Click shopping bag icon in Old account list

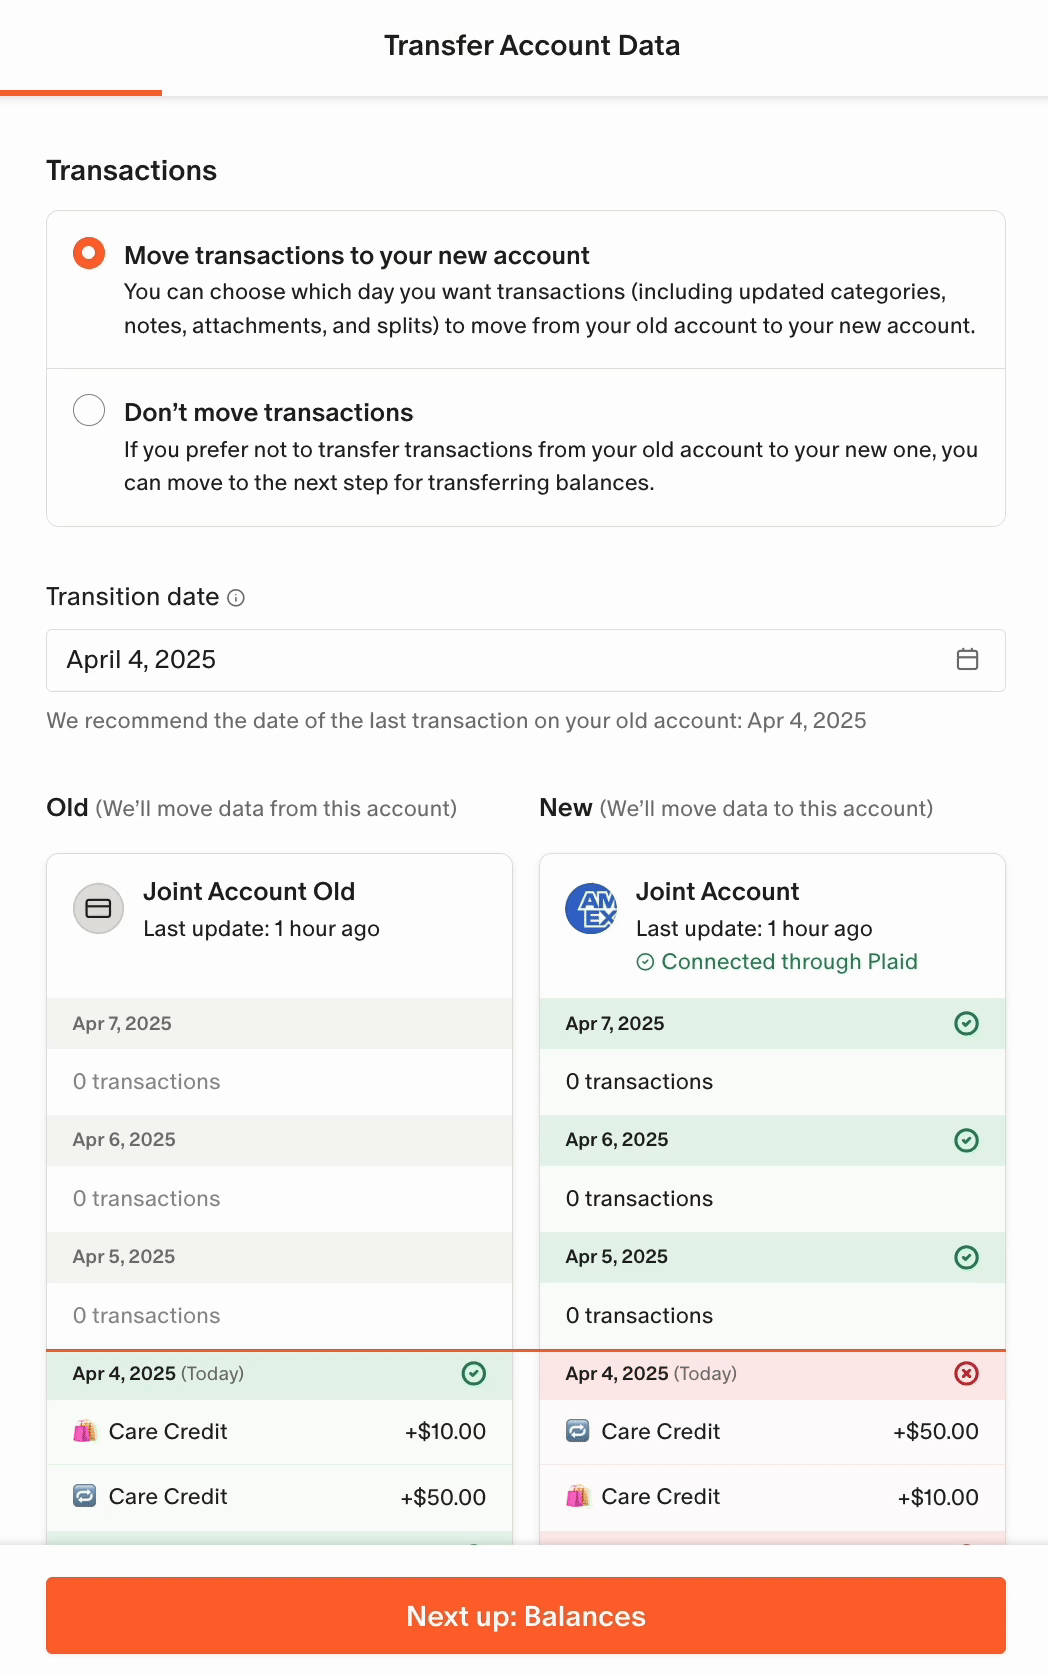point(85,1431)
